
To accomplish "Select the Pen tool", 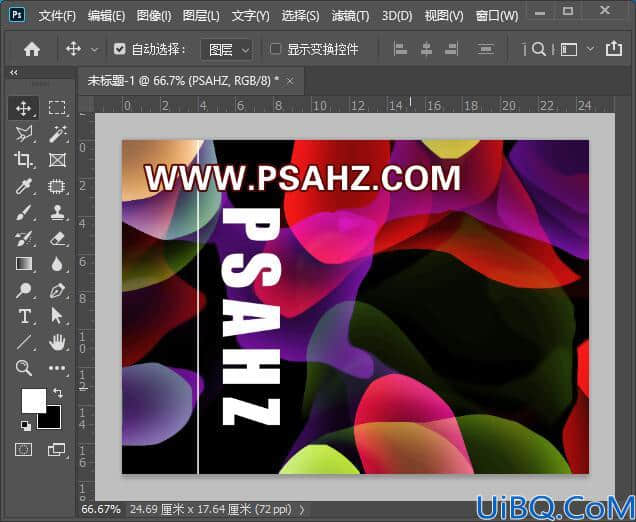I will pyautogui.click(x=57, y=291).
